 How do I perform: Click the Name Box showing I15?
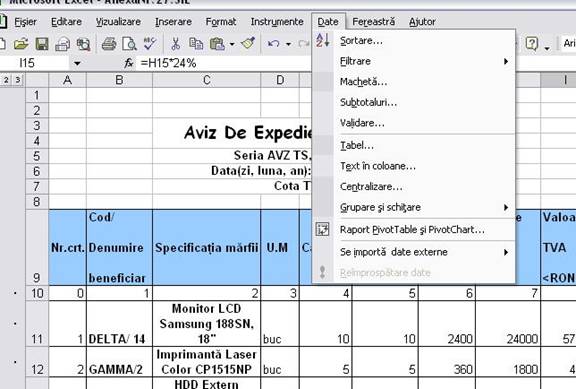[35, 63]
